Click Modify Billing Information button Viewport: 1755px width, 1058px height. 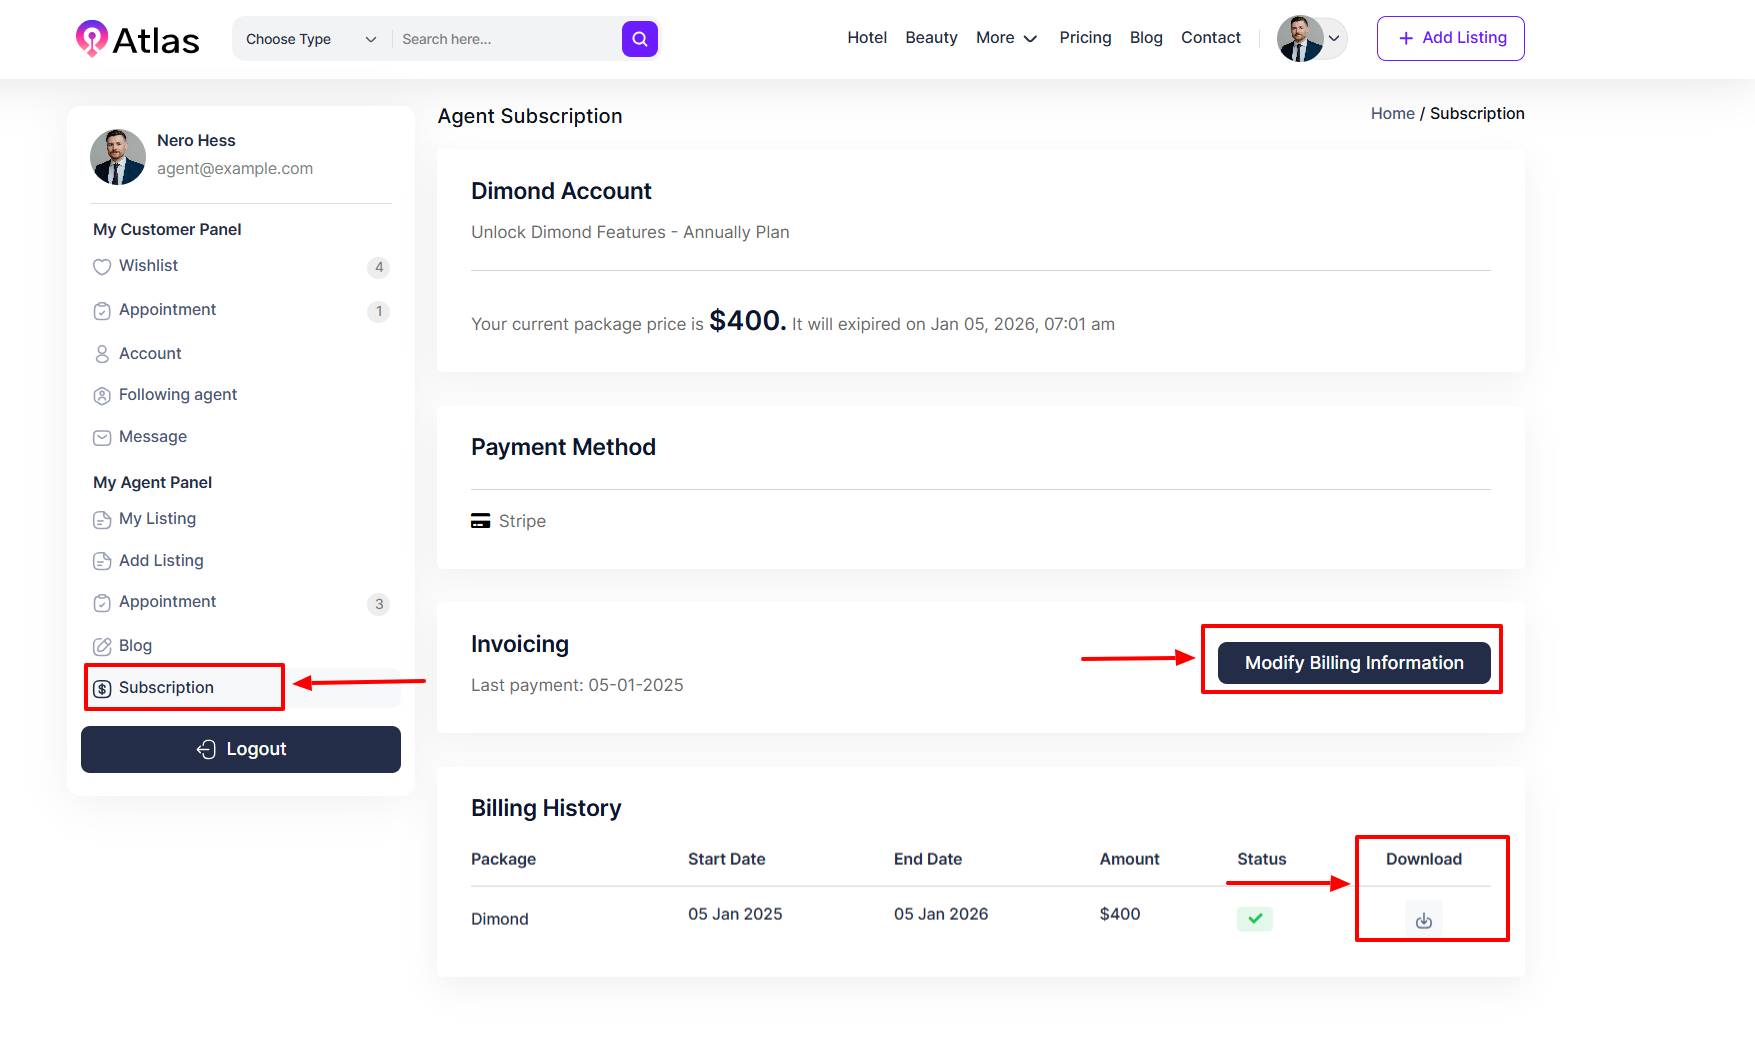point(1353,663)
